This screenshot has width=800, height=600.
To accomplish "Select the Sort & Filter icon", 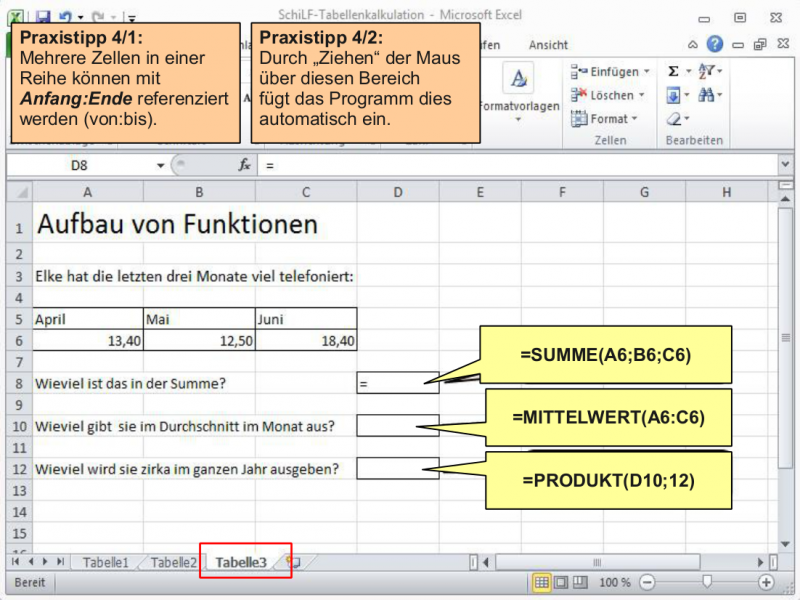I will click(x=707, y=69).
